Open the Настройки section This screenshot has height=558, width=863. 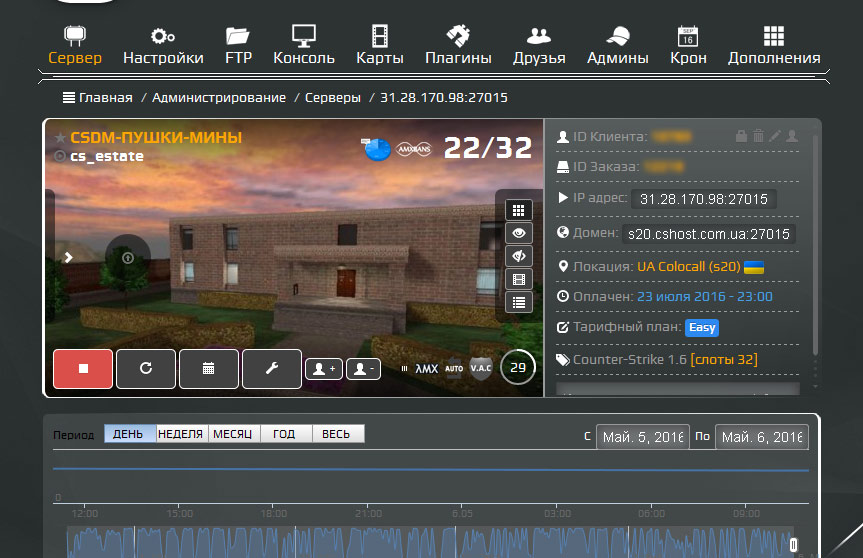[x=163, y=45]
